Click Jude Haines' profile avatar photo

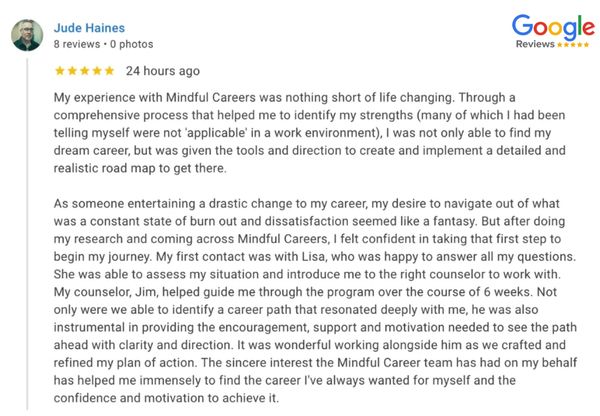[x=26, y=36]
